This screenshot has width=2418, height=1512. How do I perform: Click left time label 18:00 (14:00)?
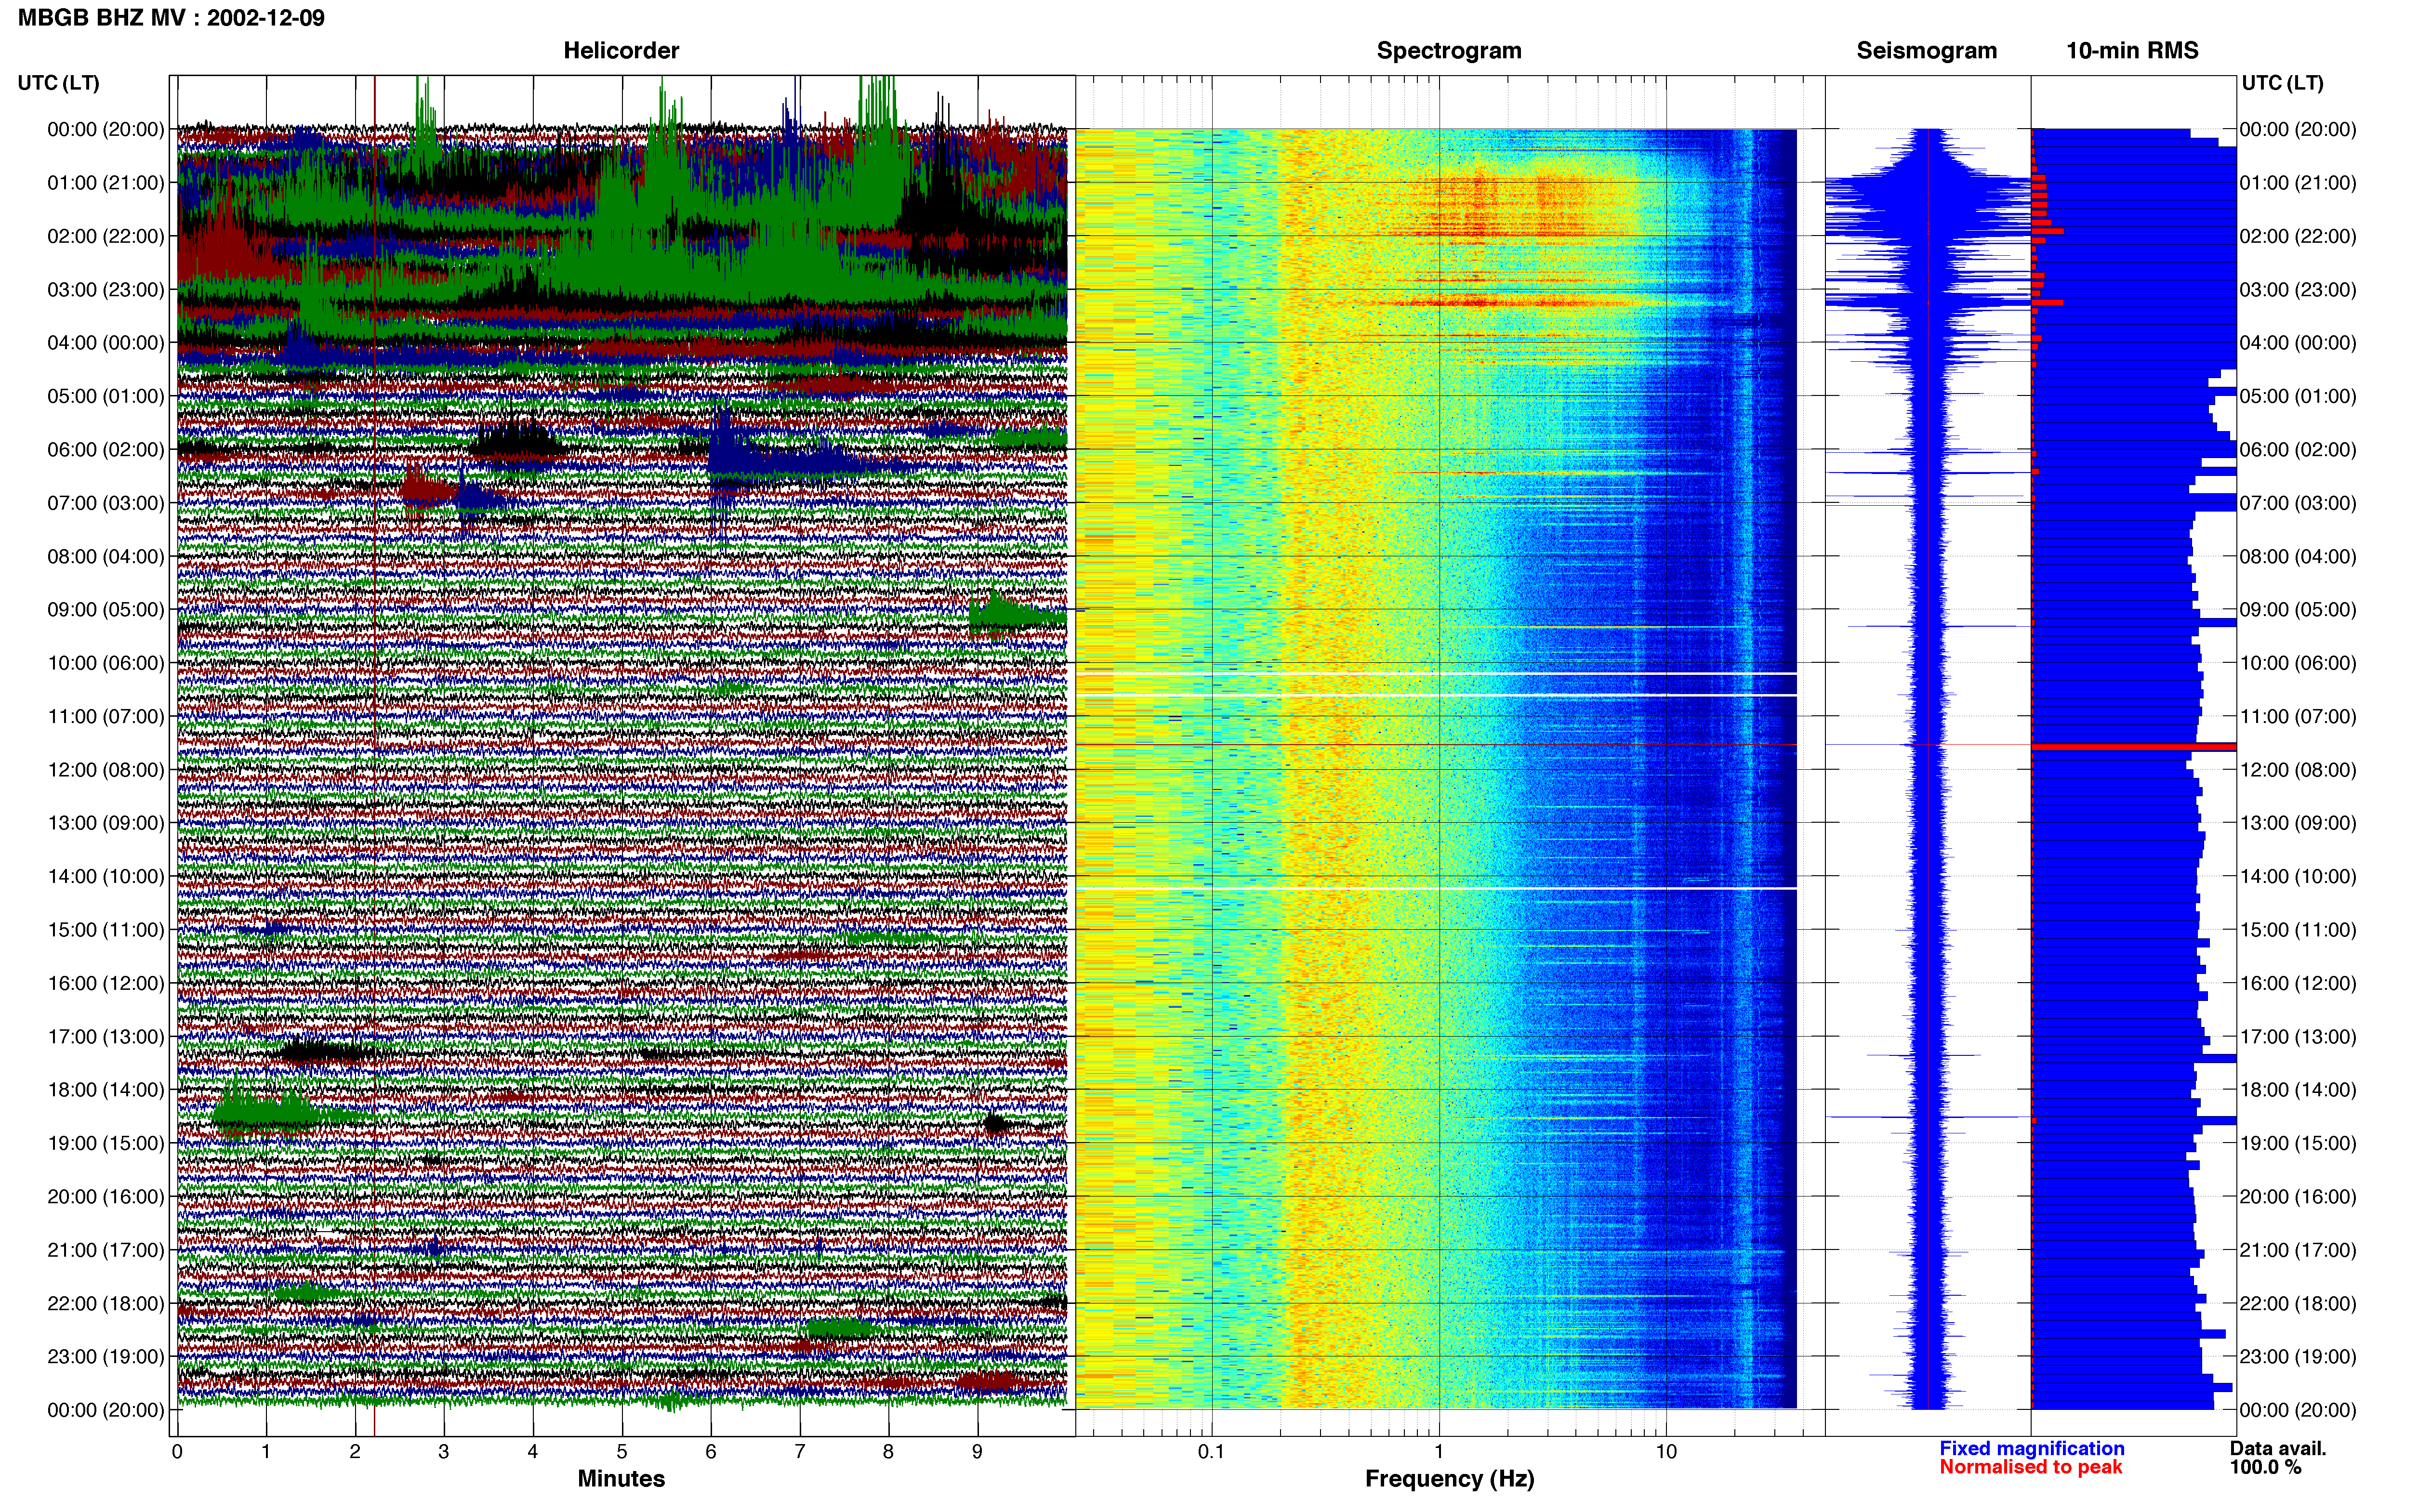[x=106, y=1090]
